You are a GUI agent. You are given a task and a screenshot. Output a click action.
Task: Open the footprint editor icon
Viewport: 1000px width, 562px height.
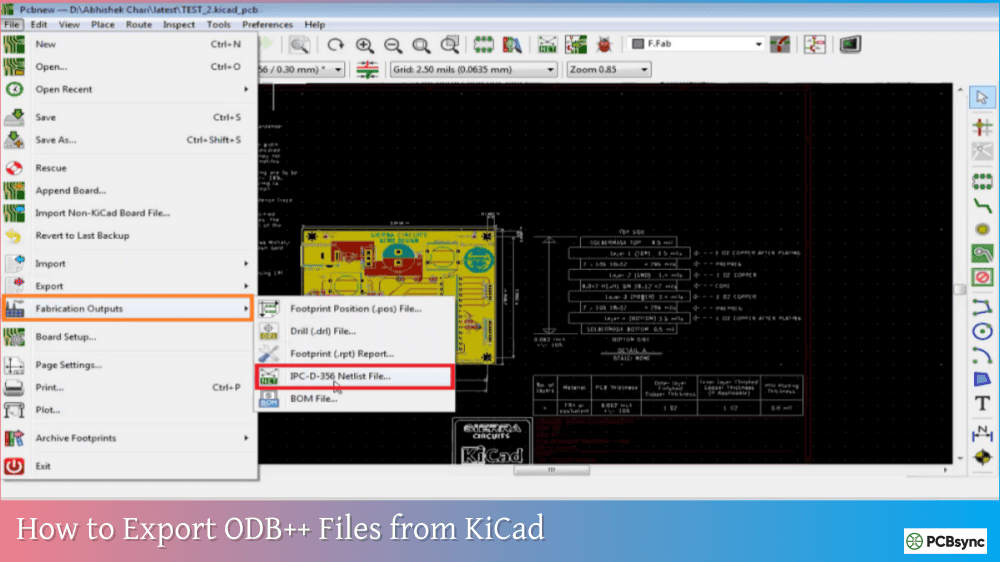[483, 45]
